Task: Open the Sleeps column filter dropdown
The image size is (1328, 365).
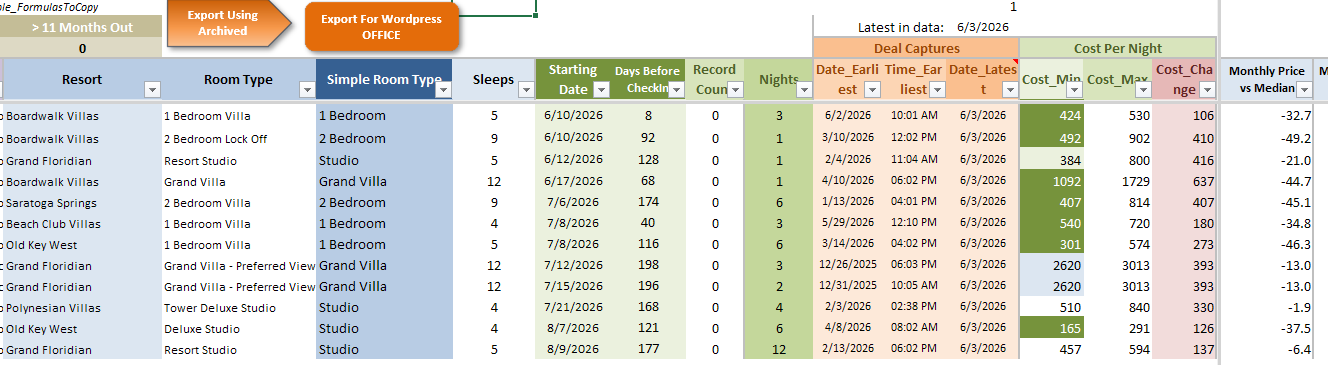Action: point(525,89)
